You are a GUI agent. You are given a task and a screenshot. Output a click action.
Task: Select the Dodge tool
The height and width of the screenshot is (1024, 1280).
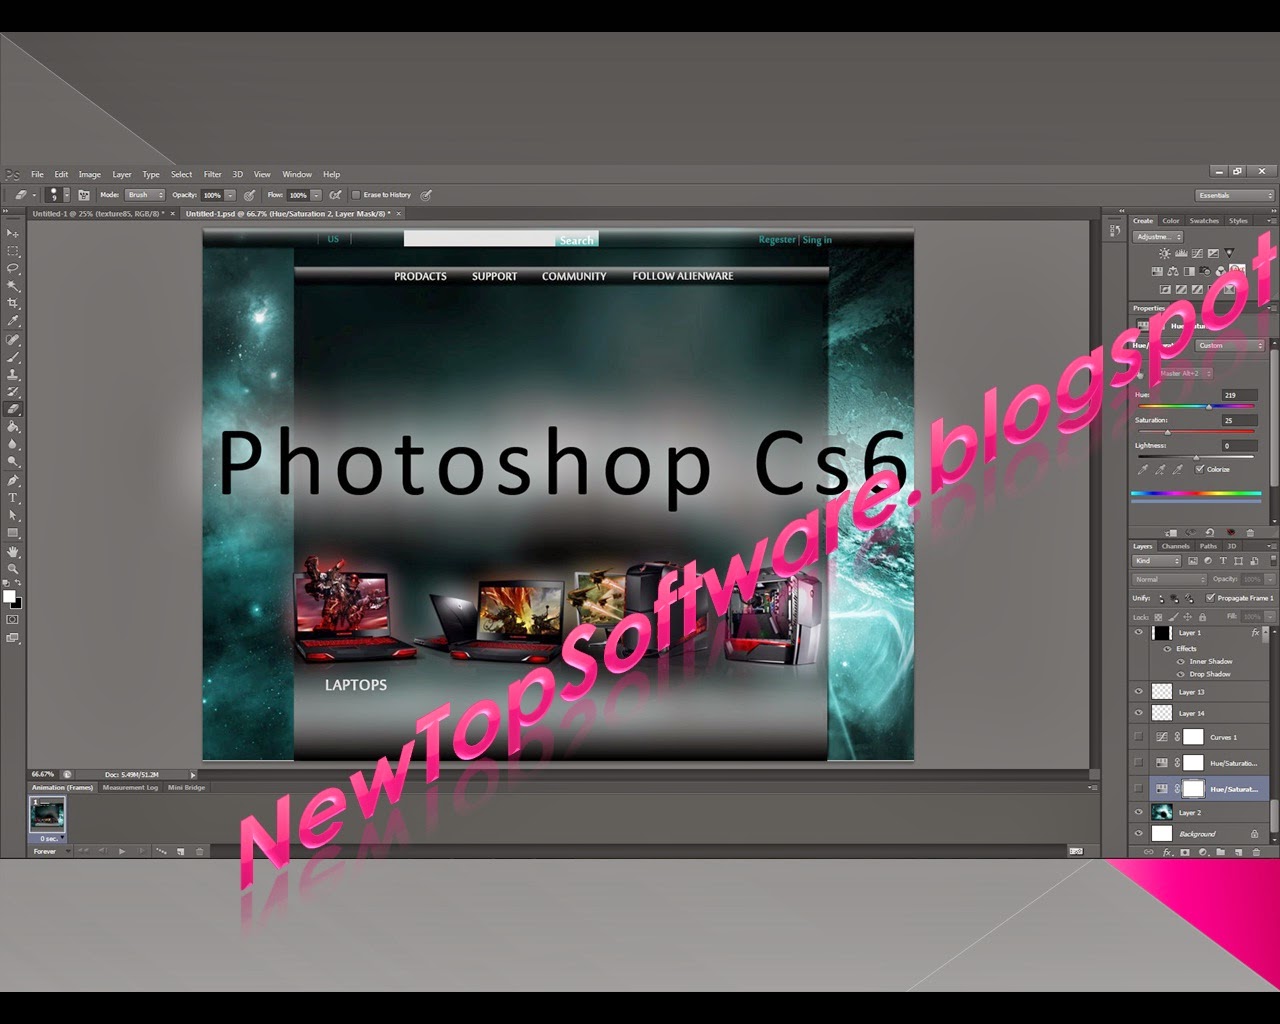pos(13,462)
